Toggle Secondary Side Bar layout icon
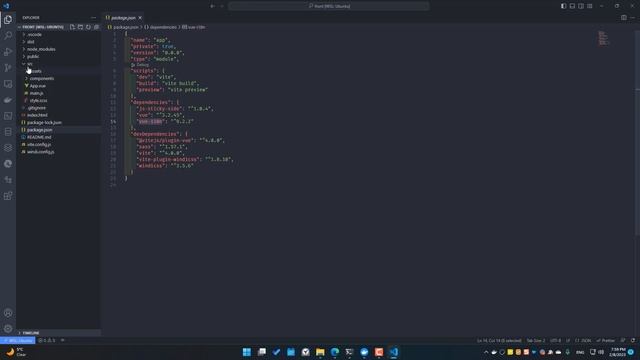640x360 pixels. point(581,6)
